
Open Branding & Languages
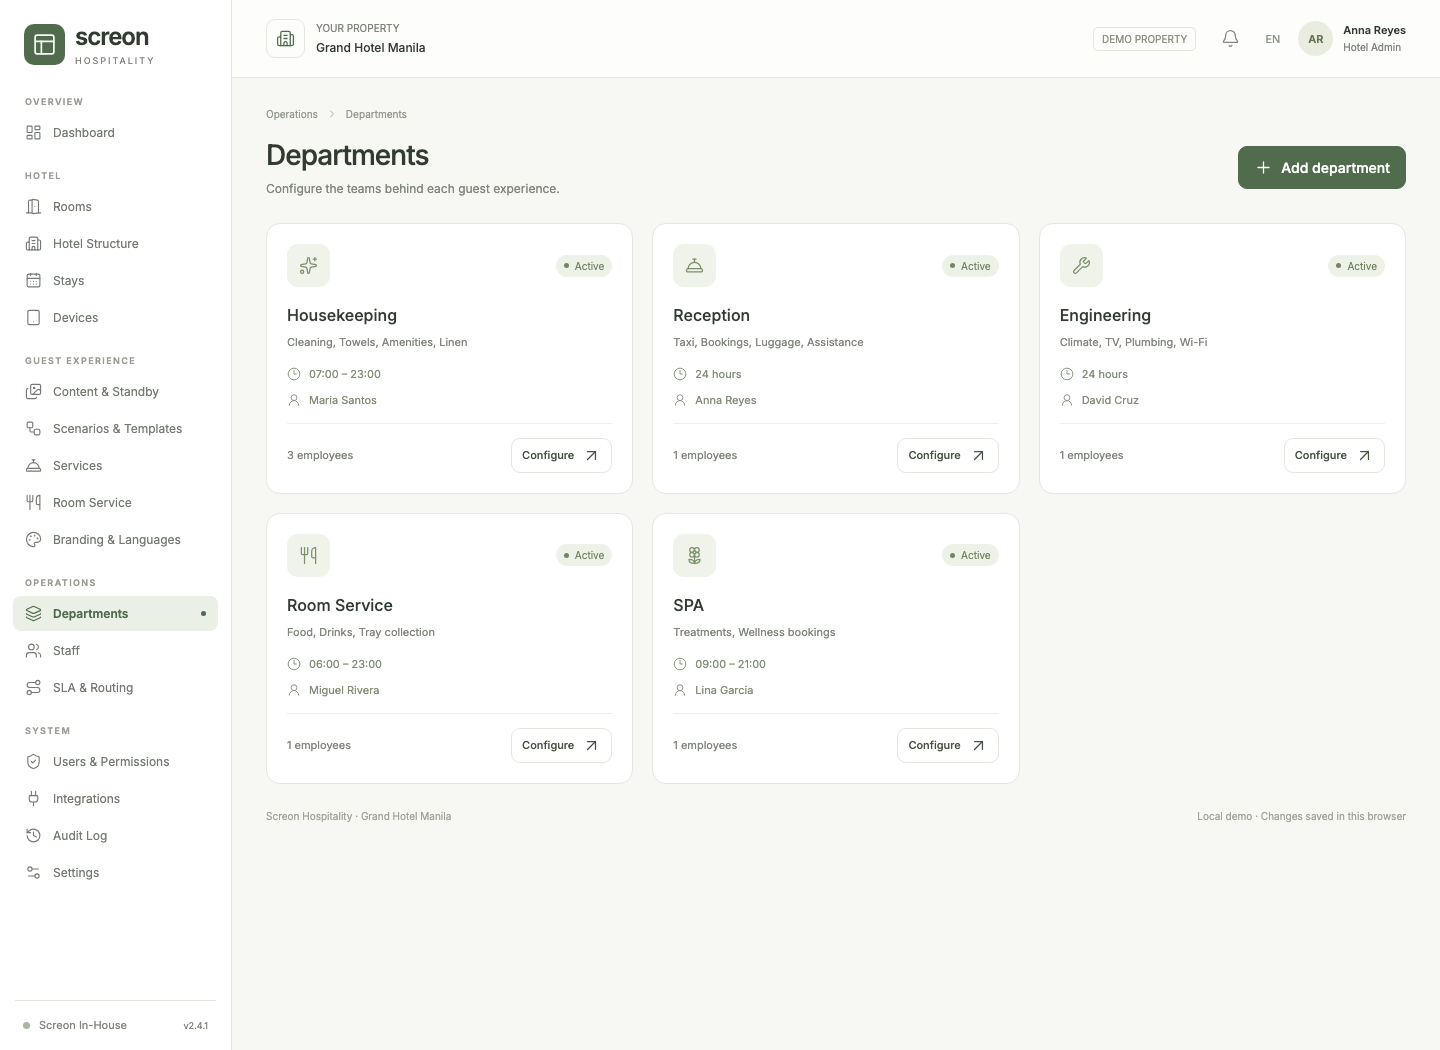coord(115,540)
